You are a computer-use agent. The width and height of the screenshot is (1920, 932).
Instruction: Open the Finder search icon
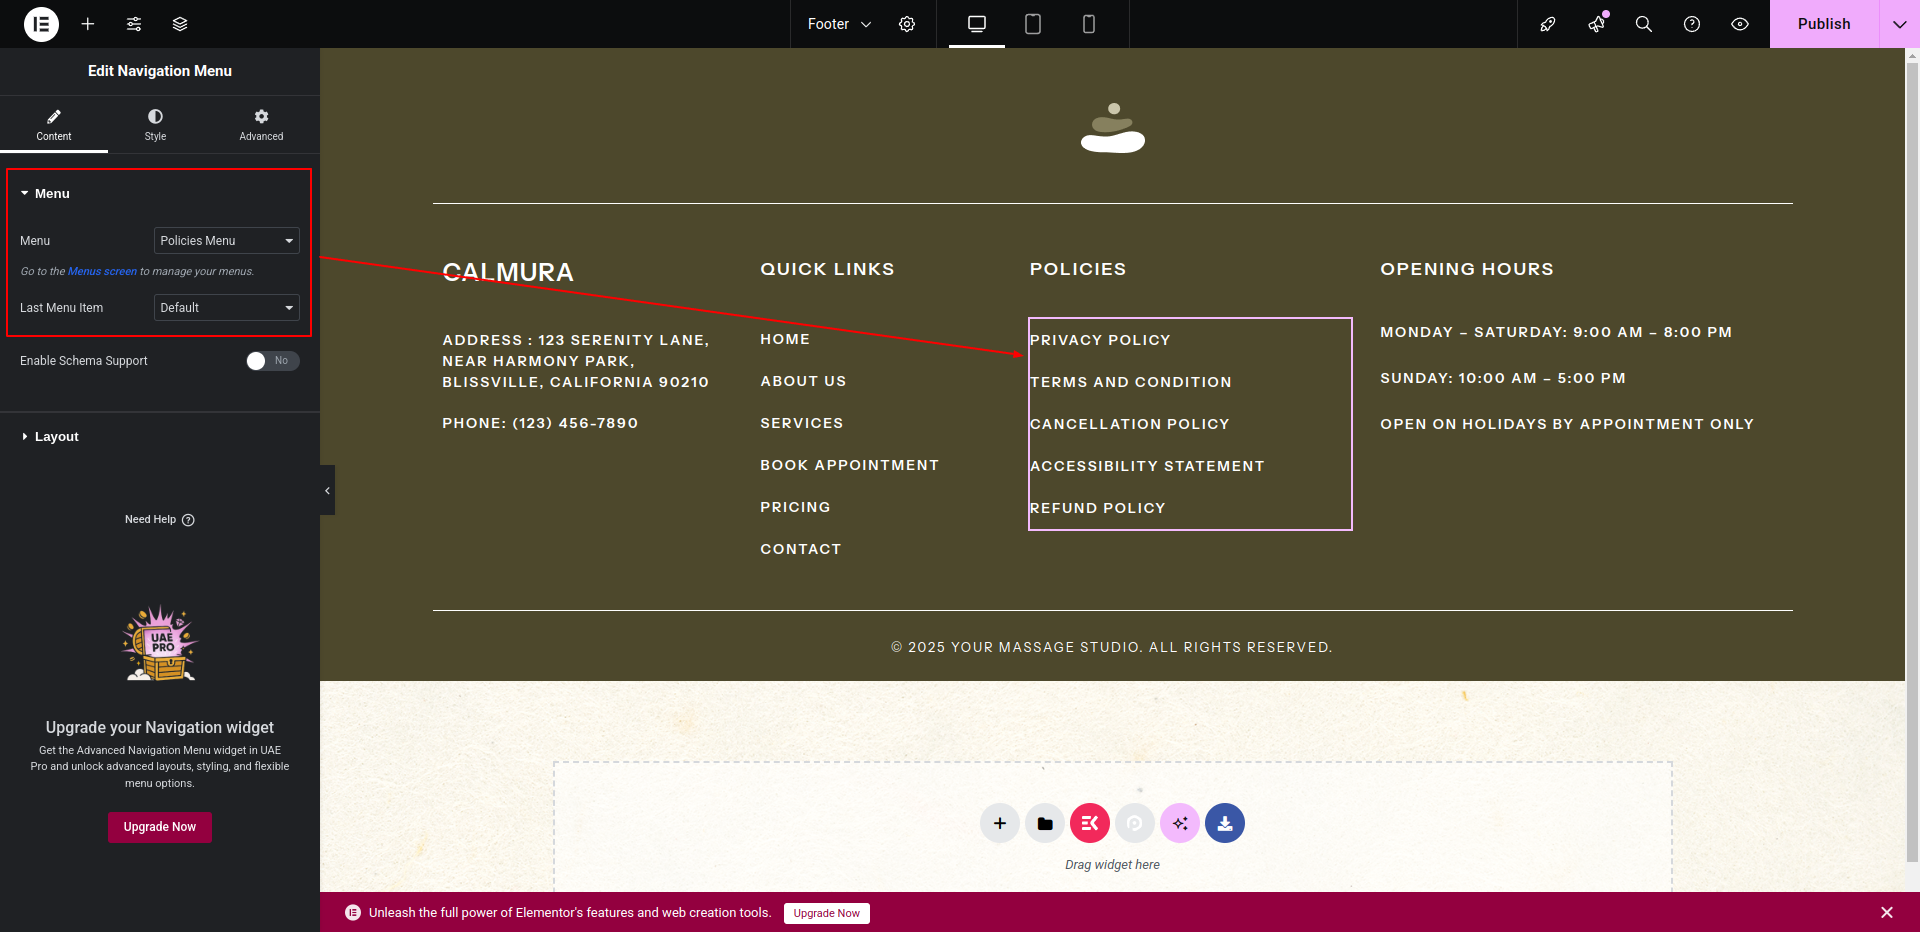[x=1643, y=24]
